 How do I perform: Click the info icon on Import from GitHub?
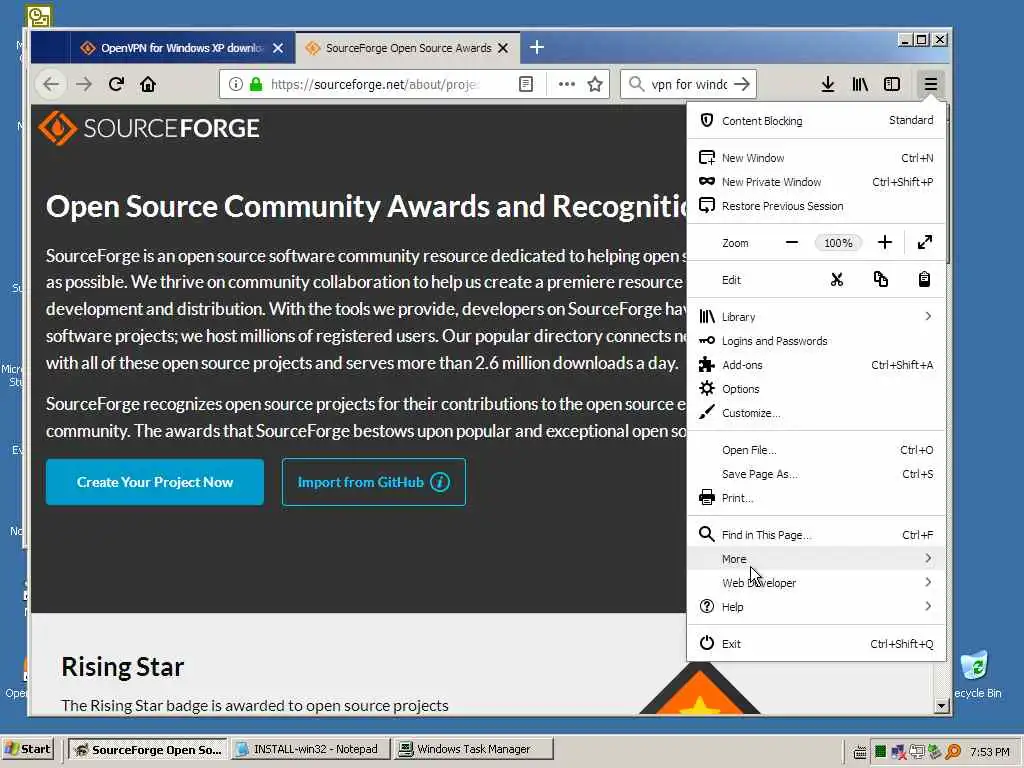(440, 482)
